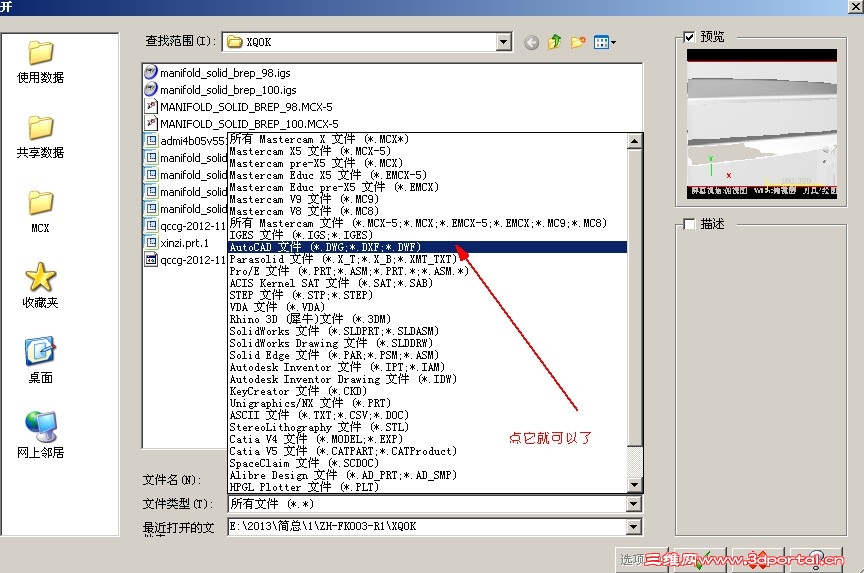Choose SpaceClaim 文件 (*.SCDOC) type
864x573 pixels.
tap(428, 463)
